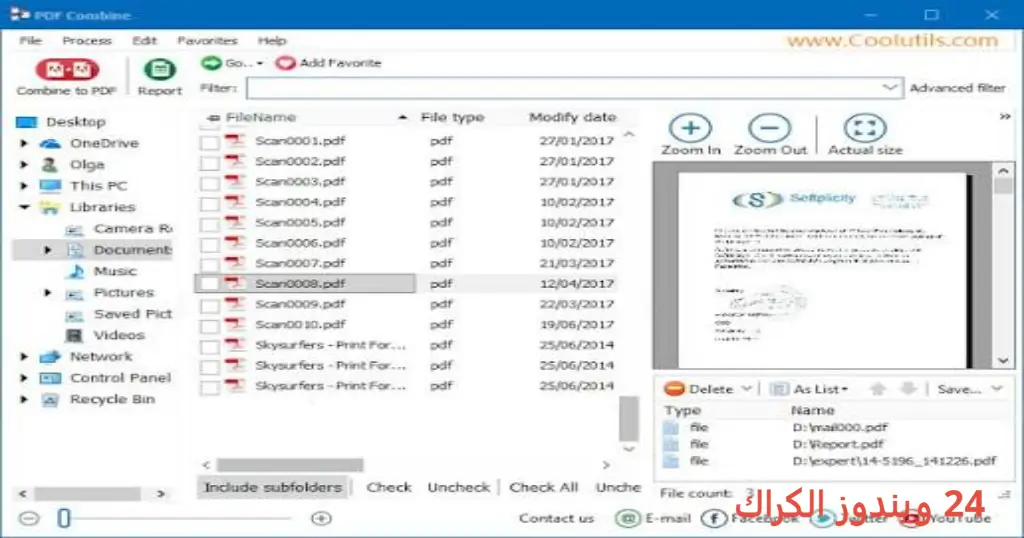Image resolution: width=1024 pixels, height=538 pixels.
Task: Open the Process menu
Action: (87, 40)
